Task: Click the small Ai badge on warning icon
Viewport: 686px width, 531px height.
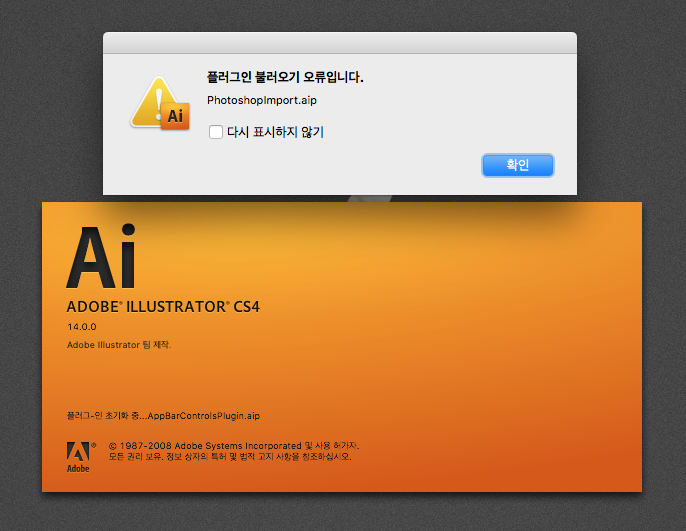Action: point(176,117)
